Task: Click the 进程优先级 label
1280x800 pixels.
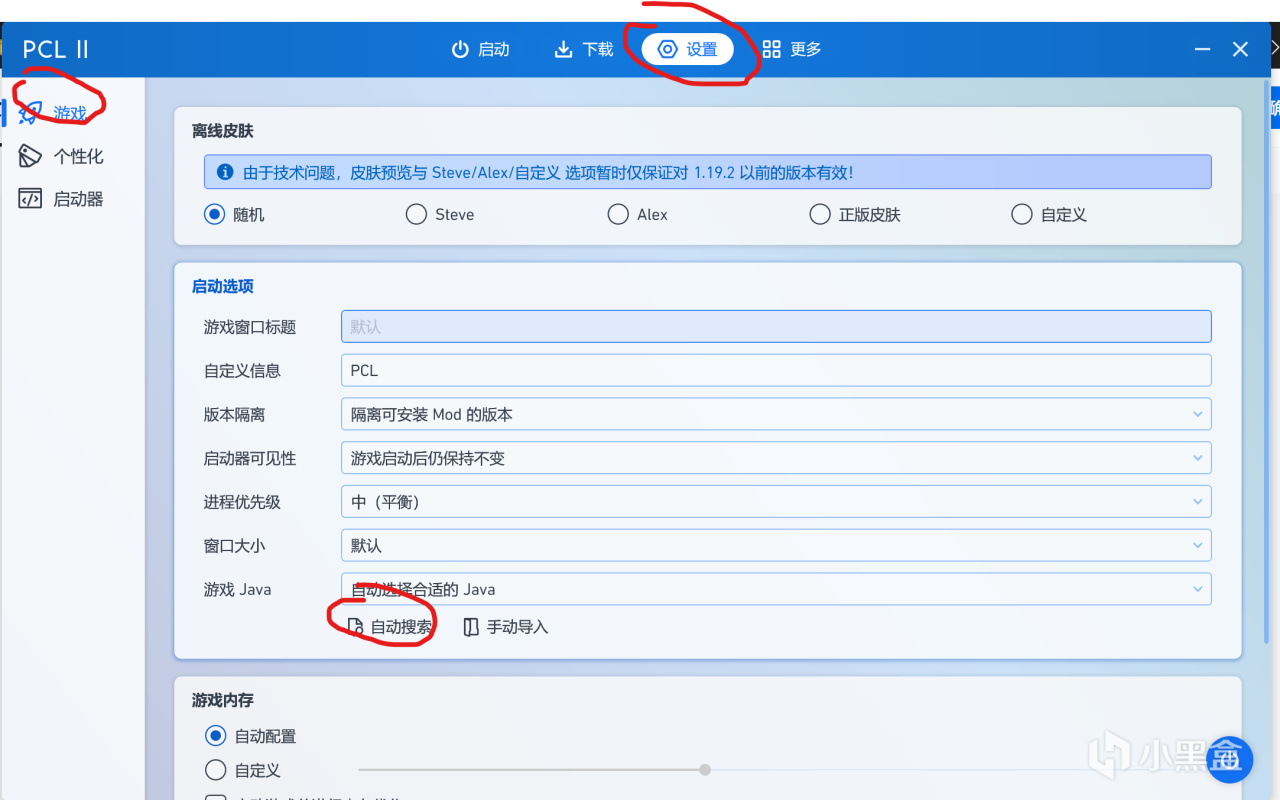Action: (242, 502)
